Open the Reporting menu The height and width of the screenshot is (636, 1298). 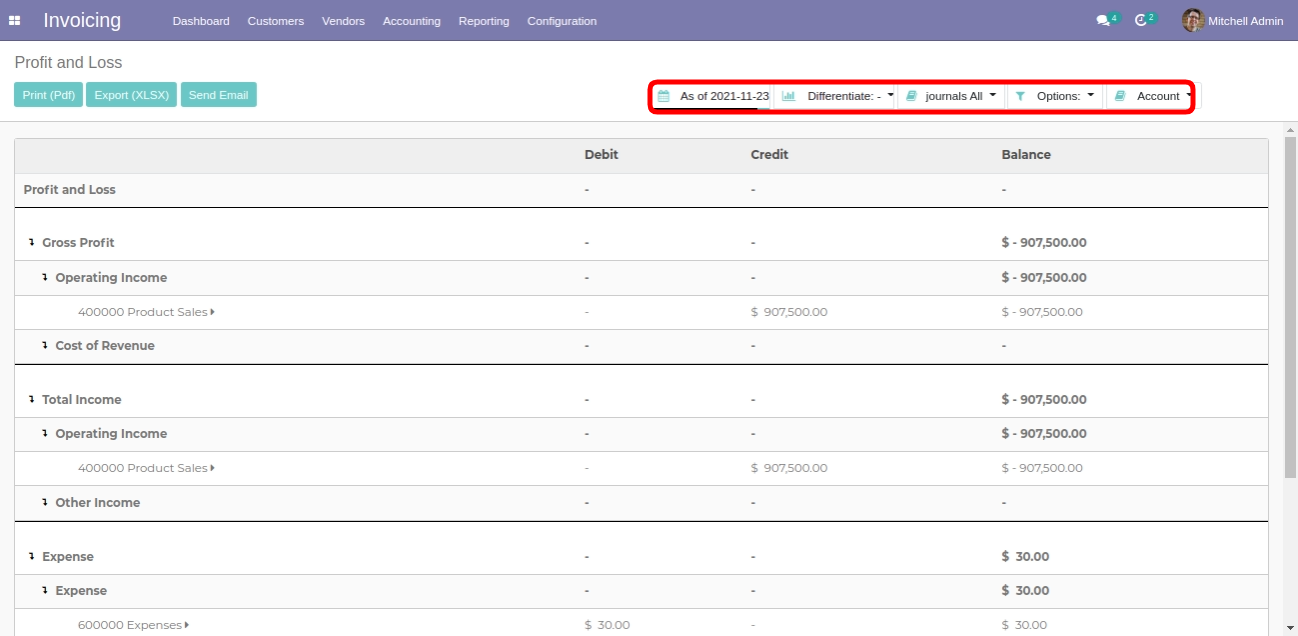tap(483, 21)
